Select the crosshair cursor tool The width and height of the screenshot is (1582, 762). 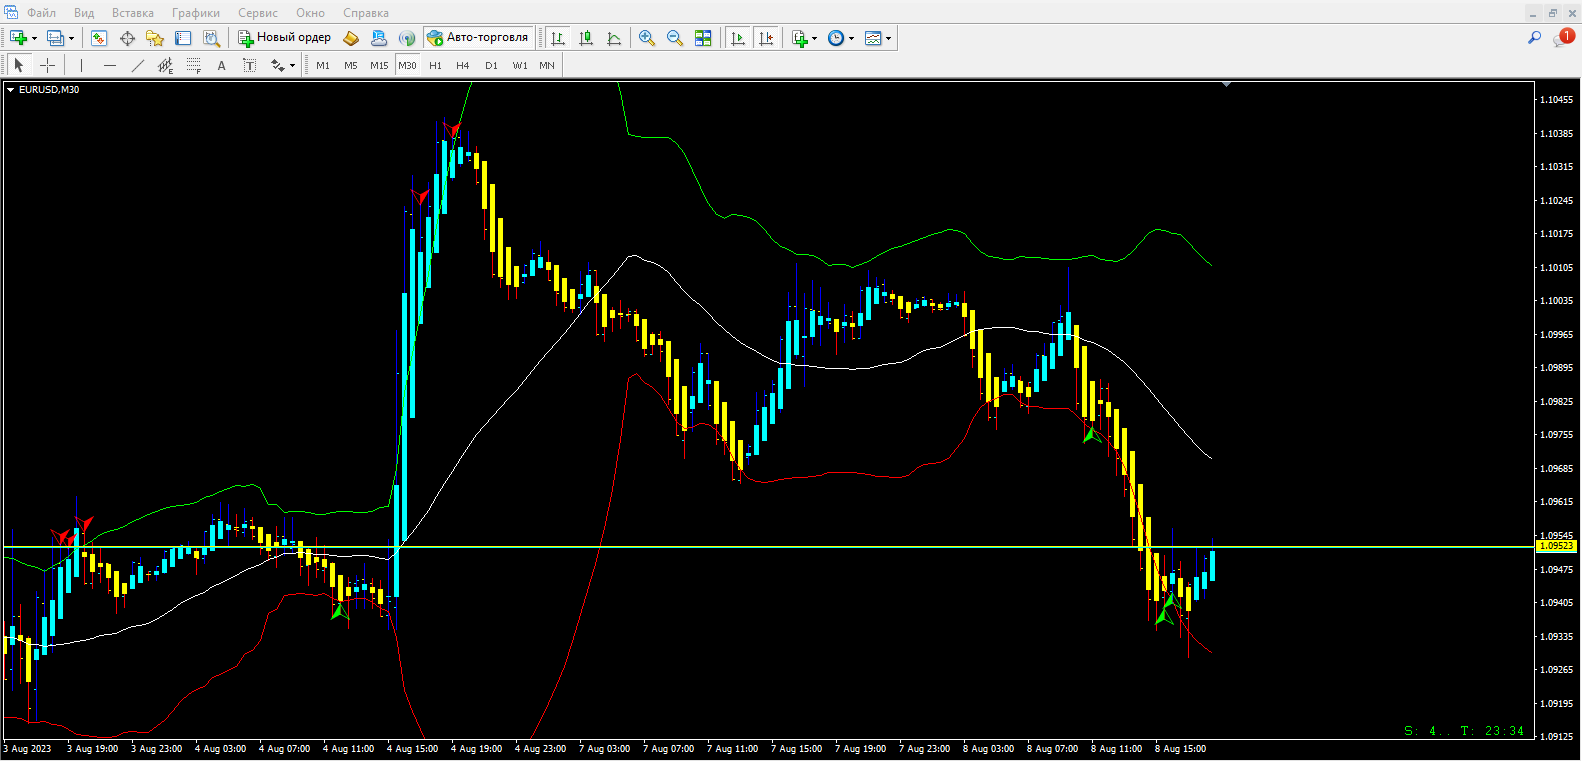point(47,65)
